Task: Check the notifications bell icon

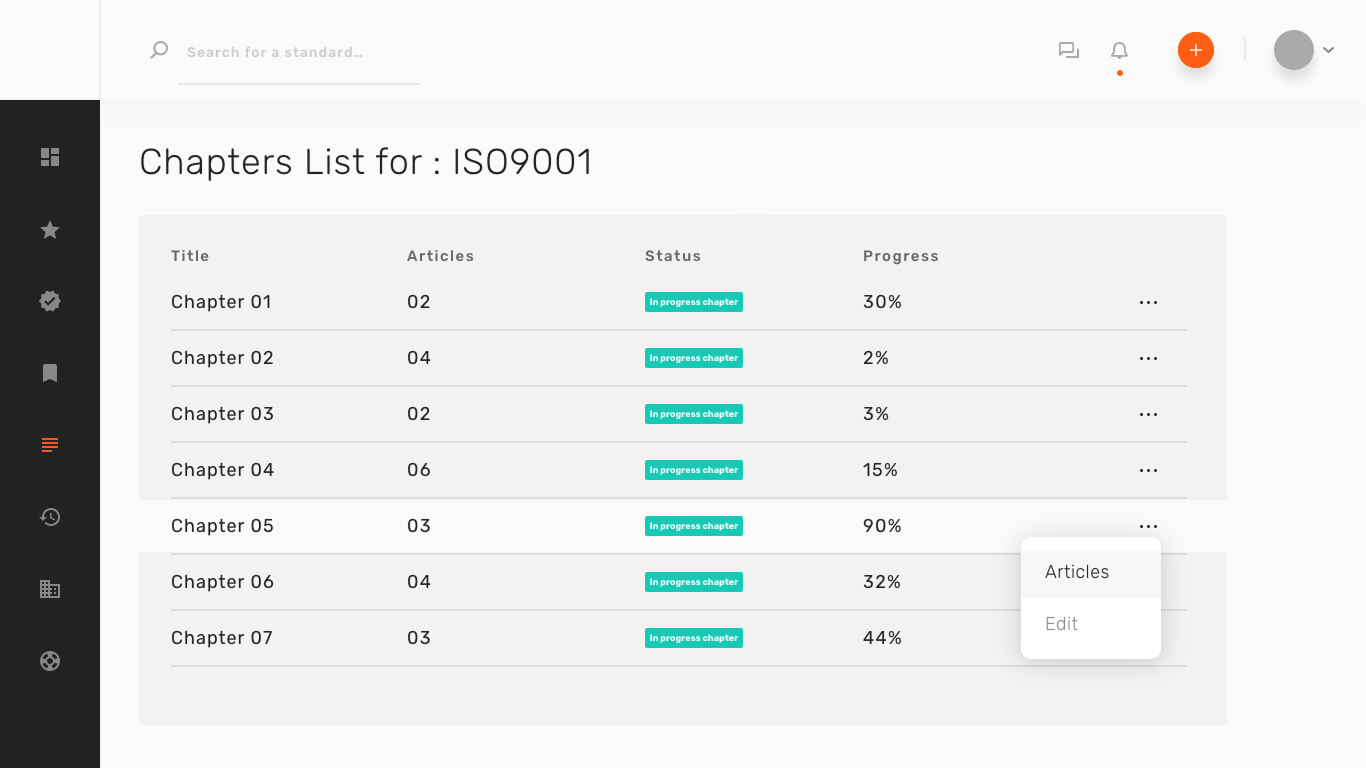Action: coord(1119,51)
